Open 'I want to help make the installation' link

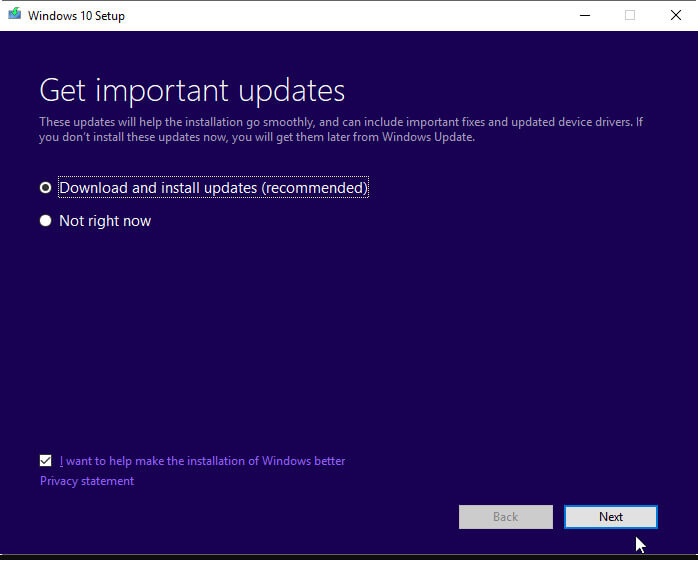[x=202, y=461]
